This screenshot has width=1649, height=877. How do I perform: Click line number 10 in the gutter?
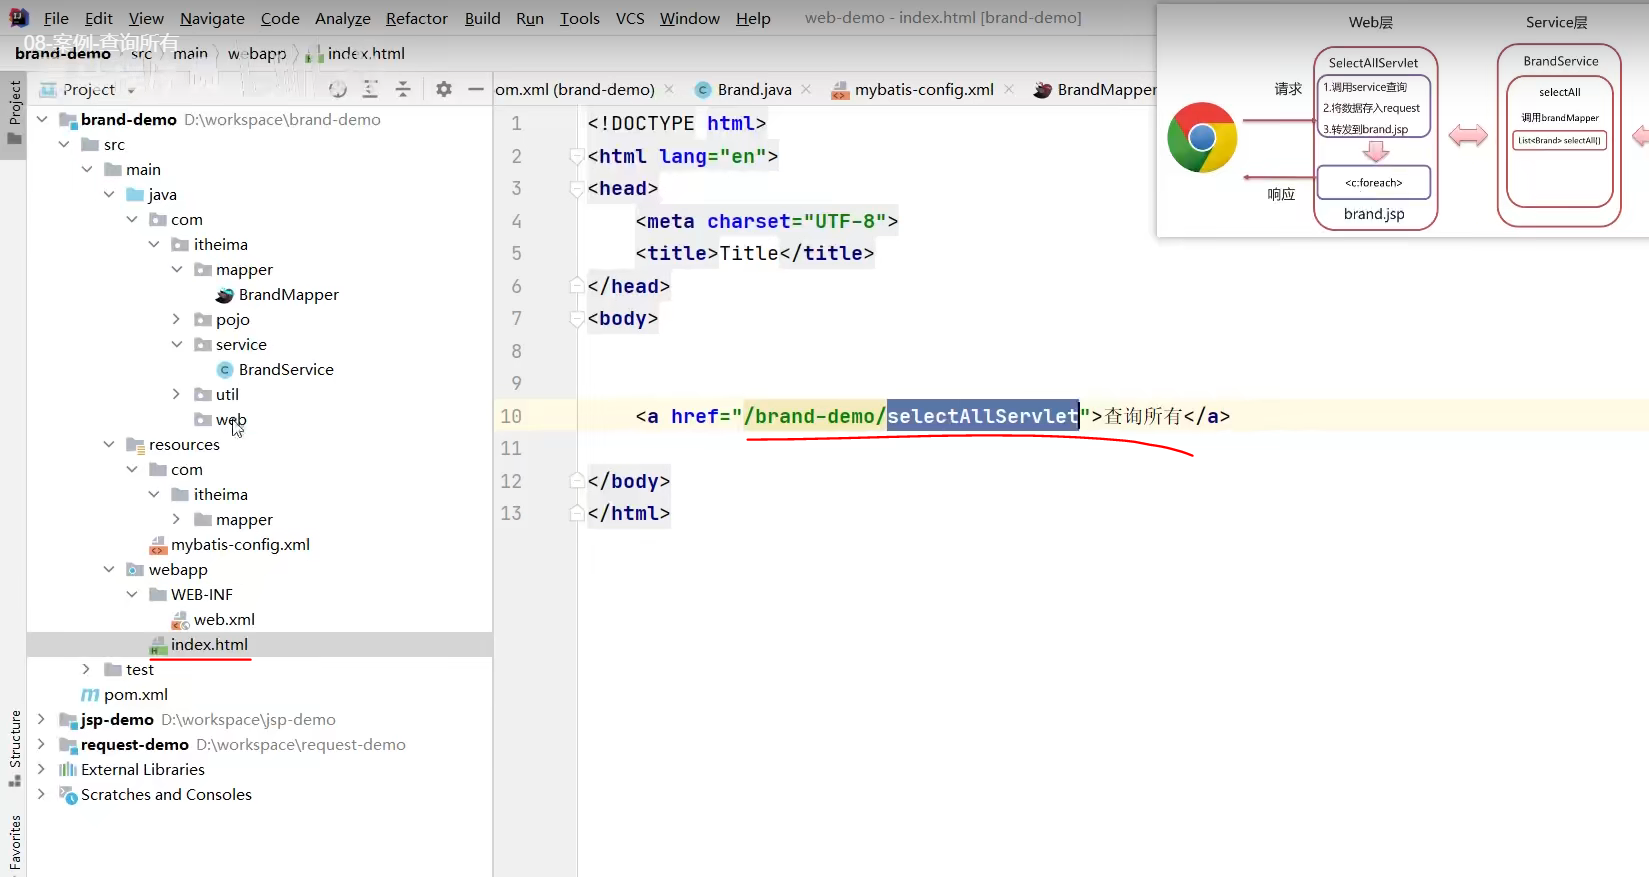pyautogui.click(x=511, y=416)
